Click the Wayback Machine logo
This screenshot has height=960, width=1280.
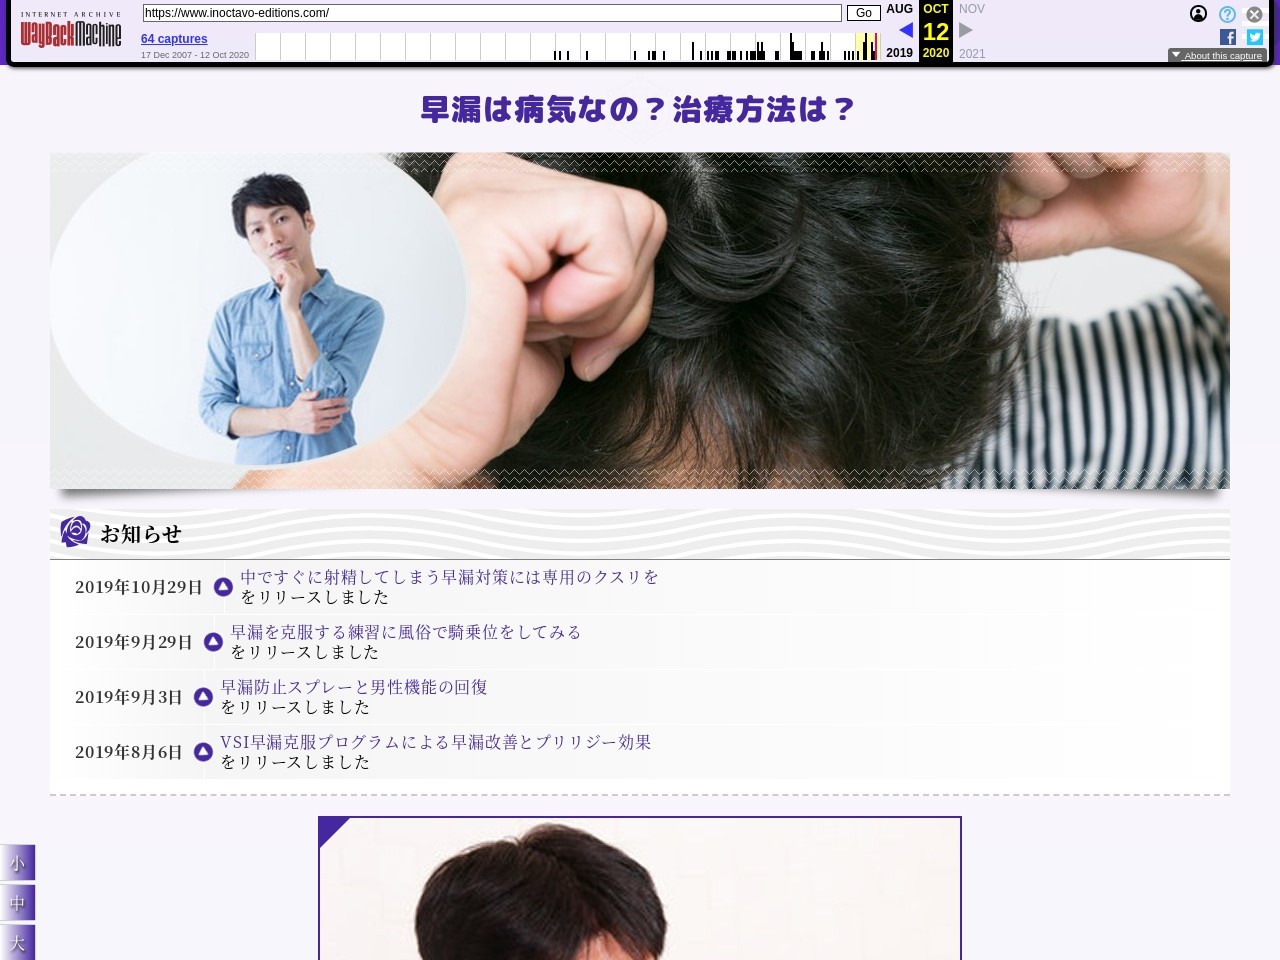[71, 33]
